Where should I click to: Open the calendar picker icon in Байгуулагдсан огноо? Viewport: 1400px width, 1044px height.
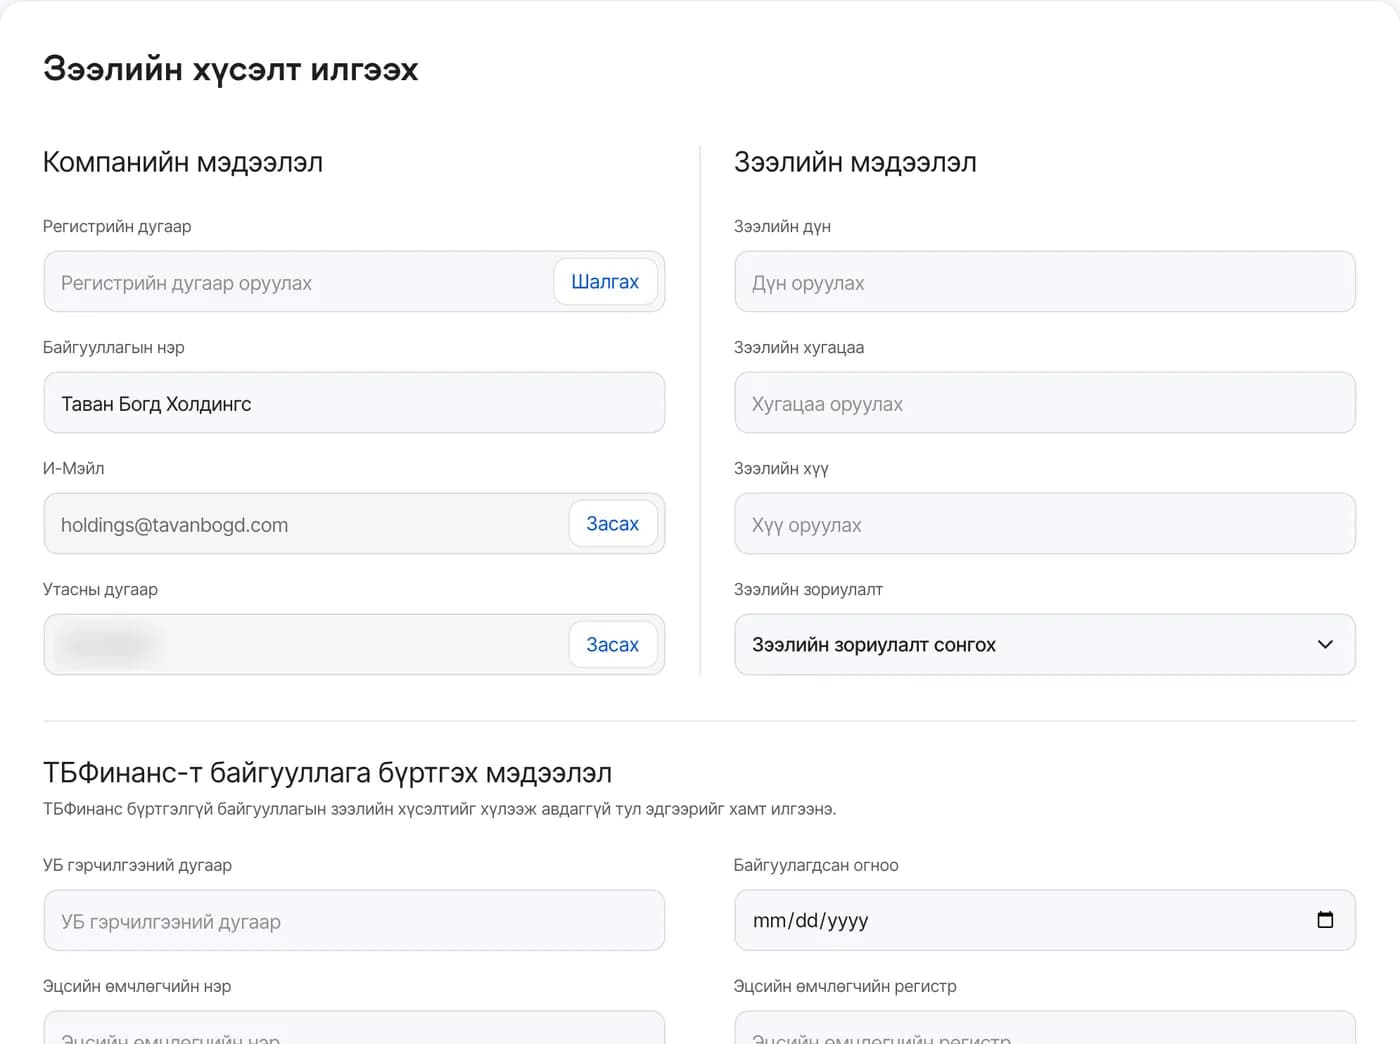point(1325,920)
